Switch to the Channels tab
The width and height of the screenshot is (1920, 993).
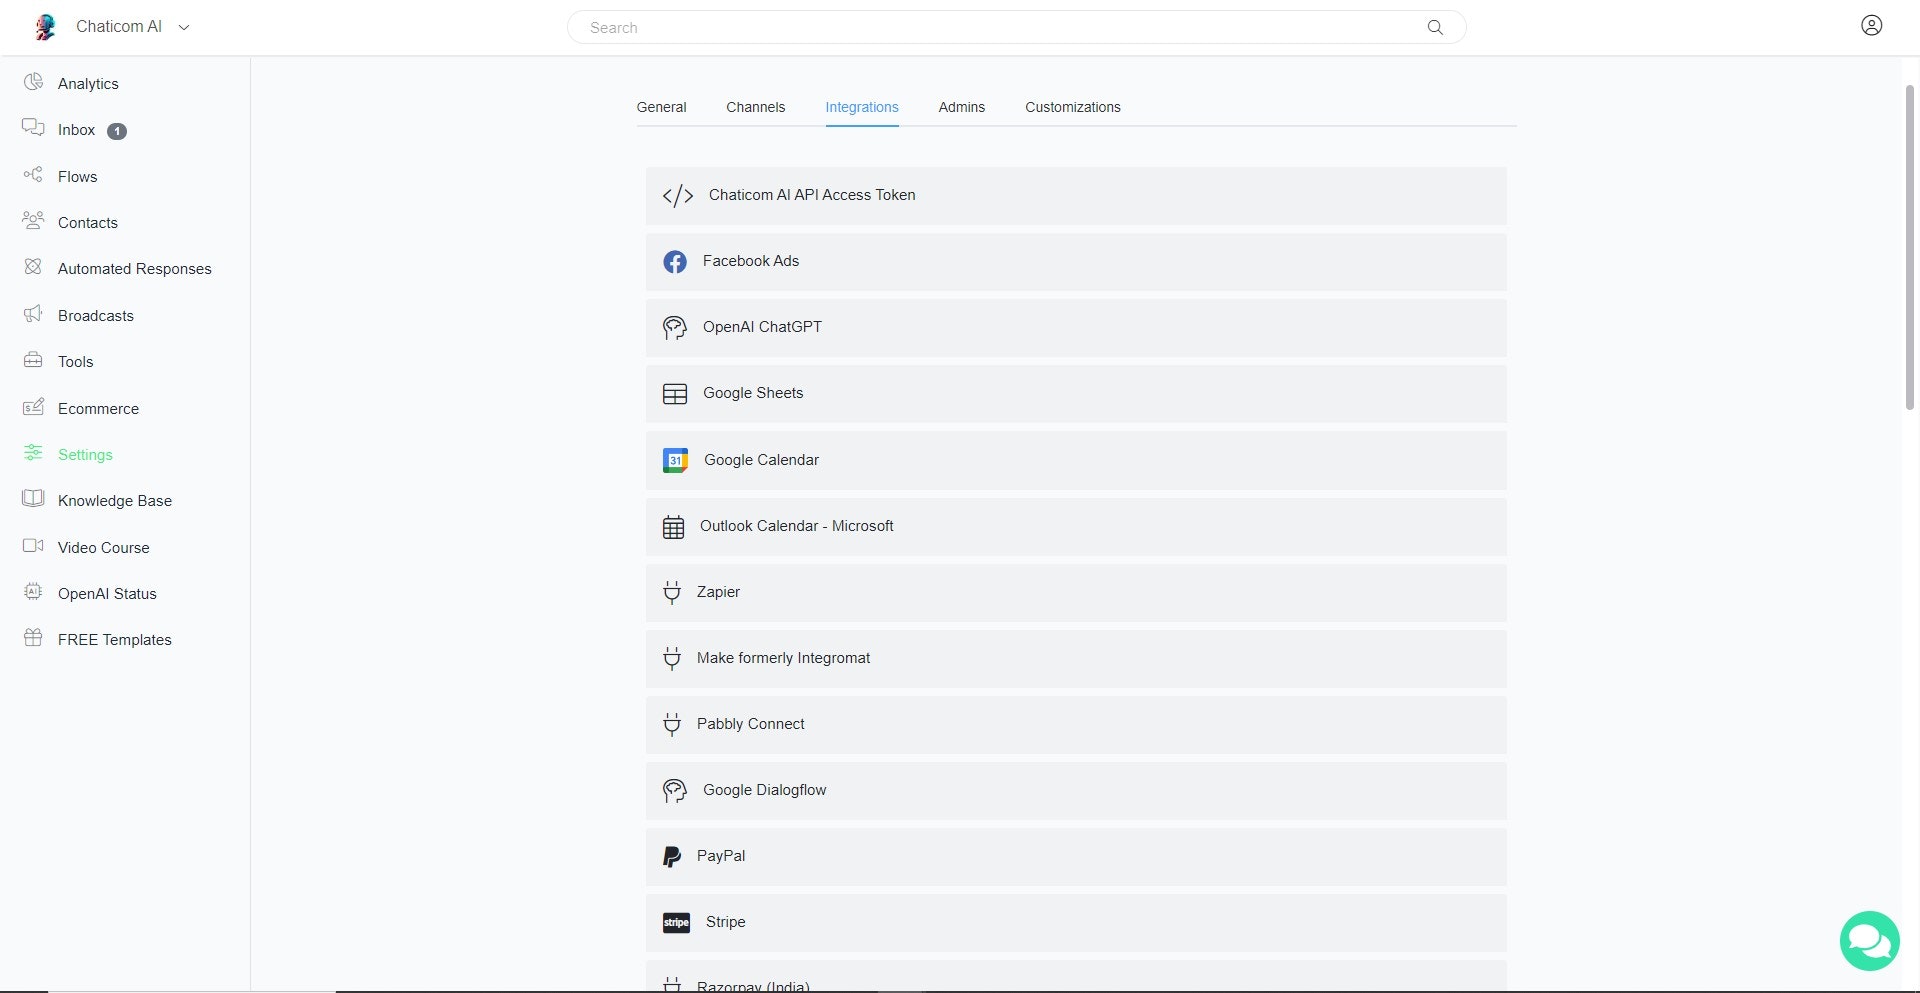(755, 107)
